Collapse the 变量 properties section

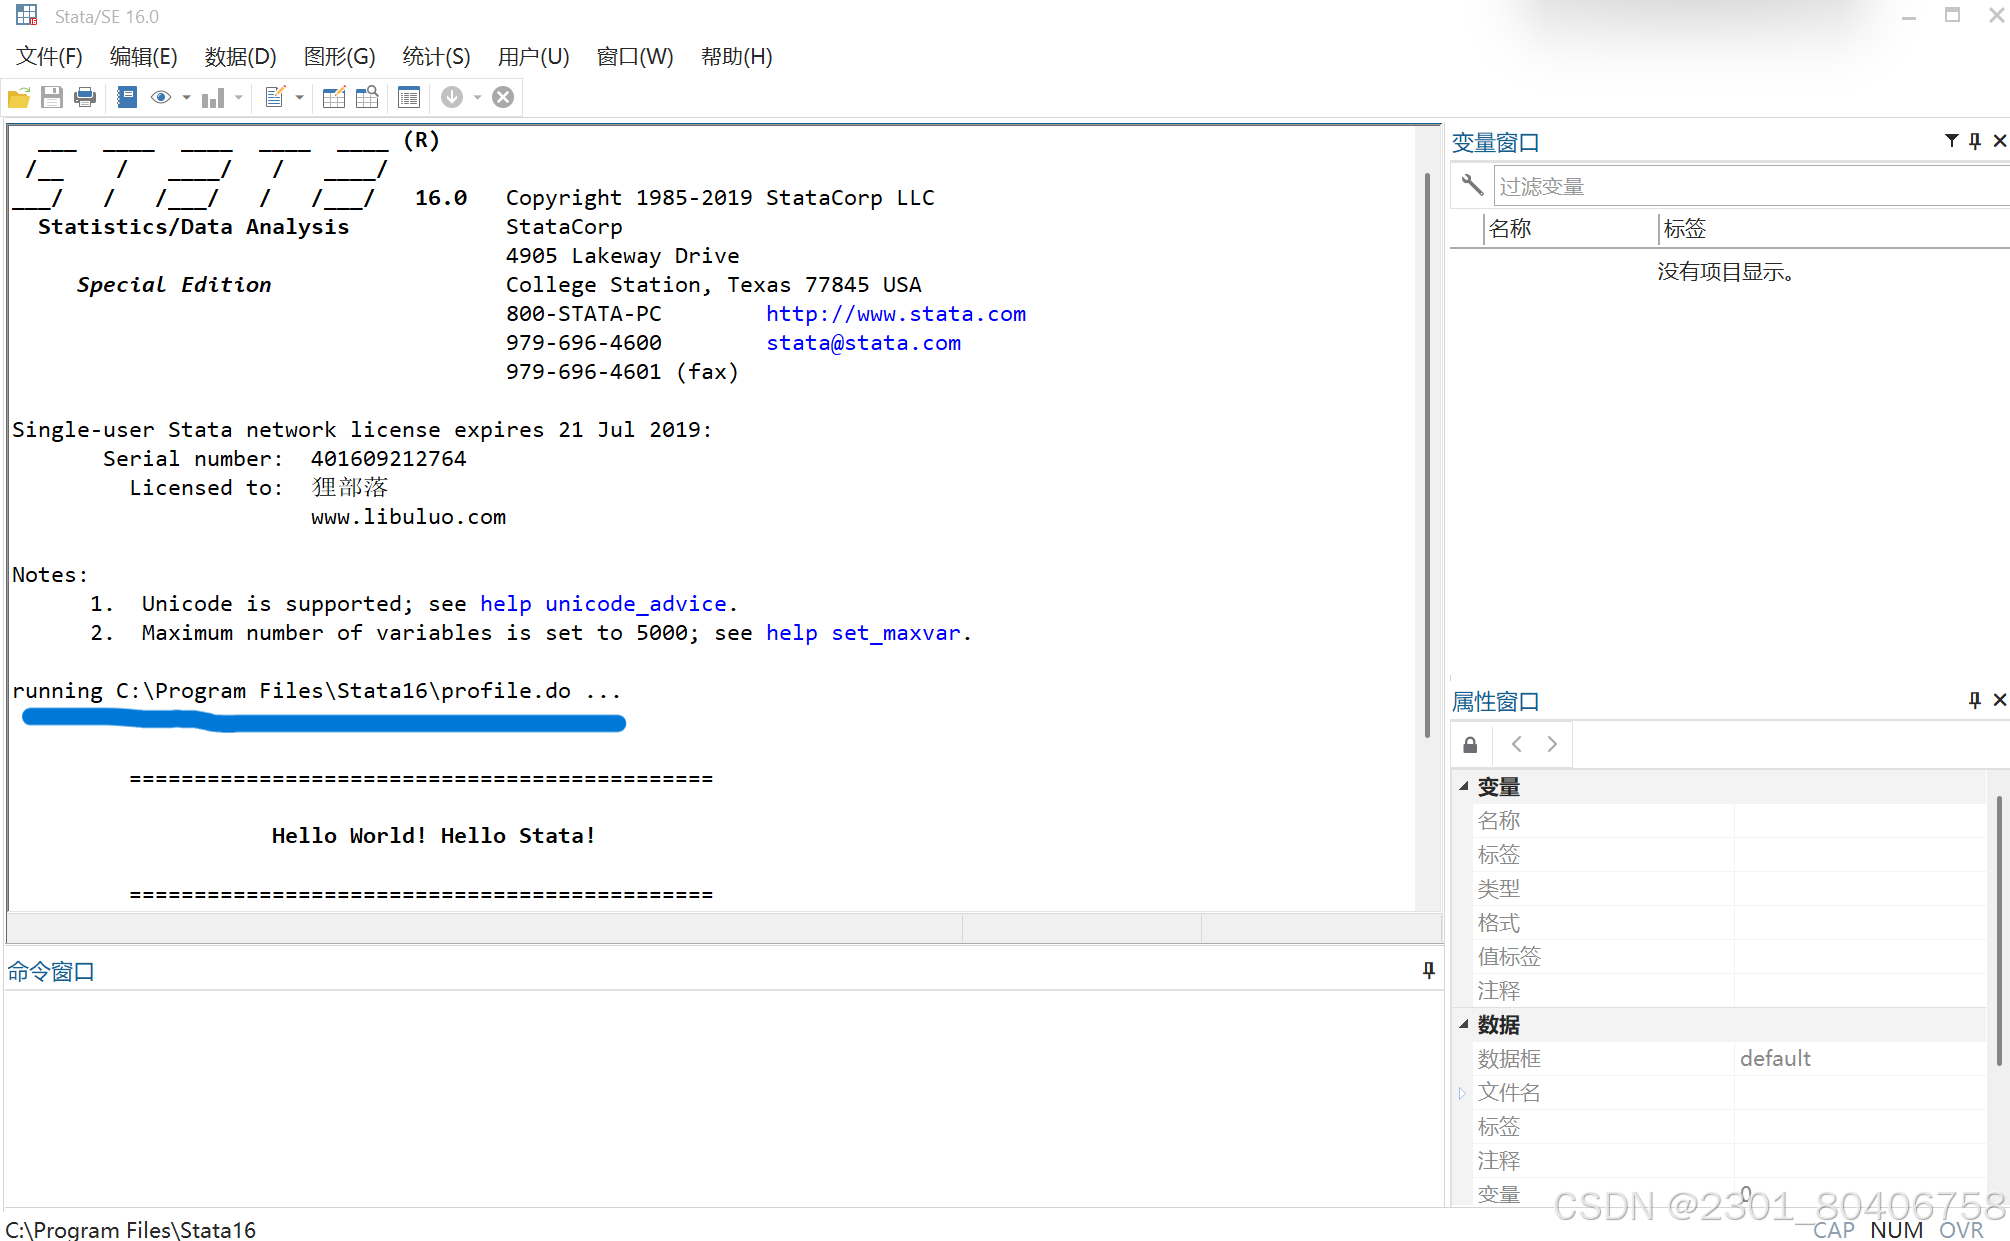[1463, 787]
